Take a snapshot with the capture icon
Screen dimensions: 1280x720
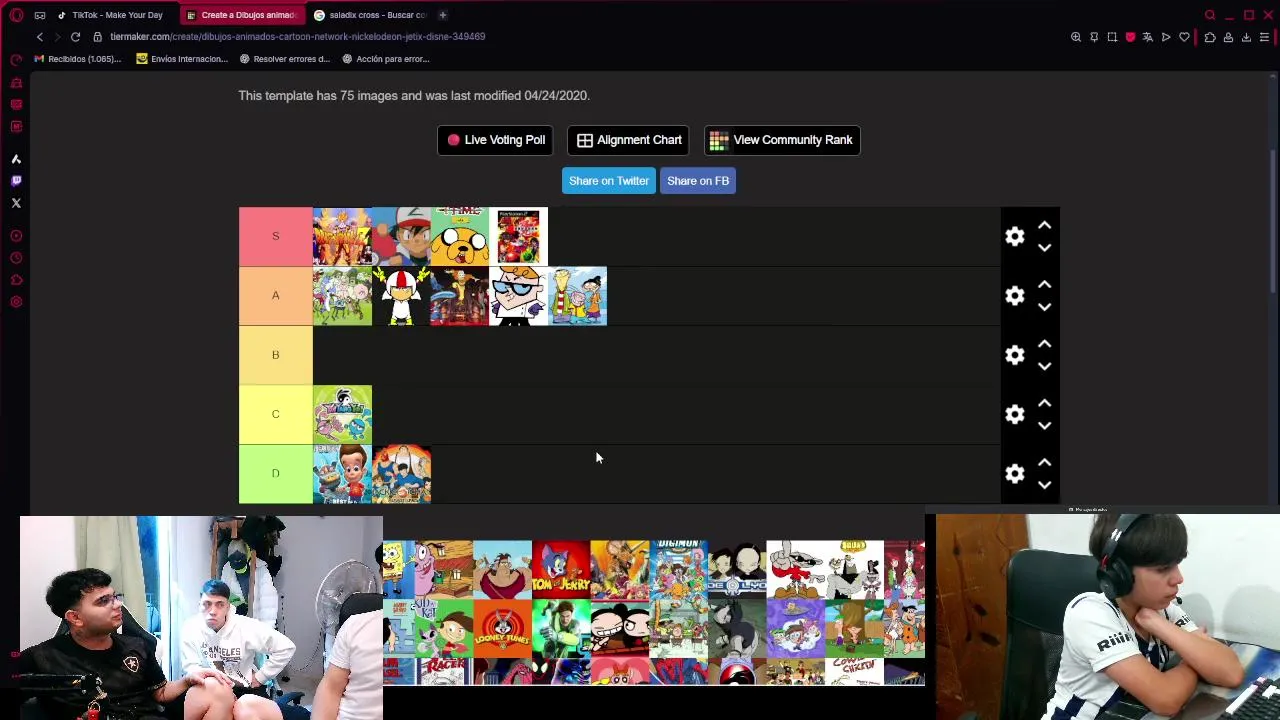coord(1112,37)
